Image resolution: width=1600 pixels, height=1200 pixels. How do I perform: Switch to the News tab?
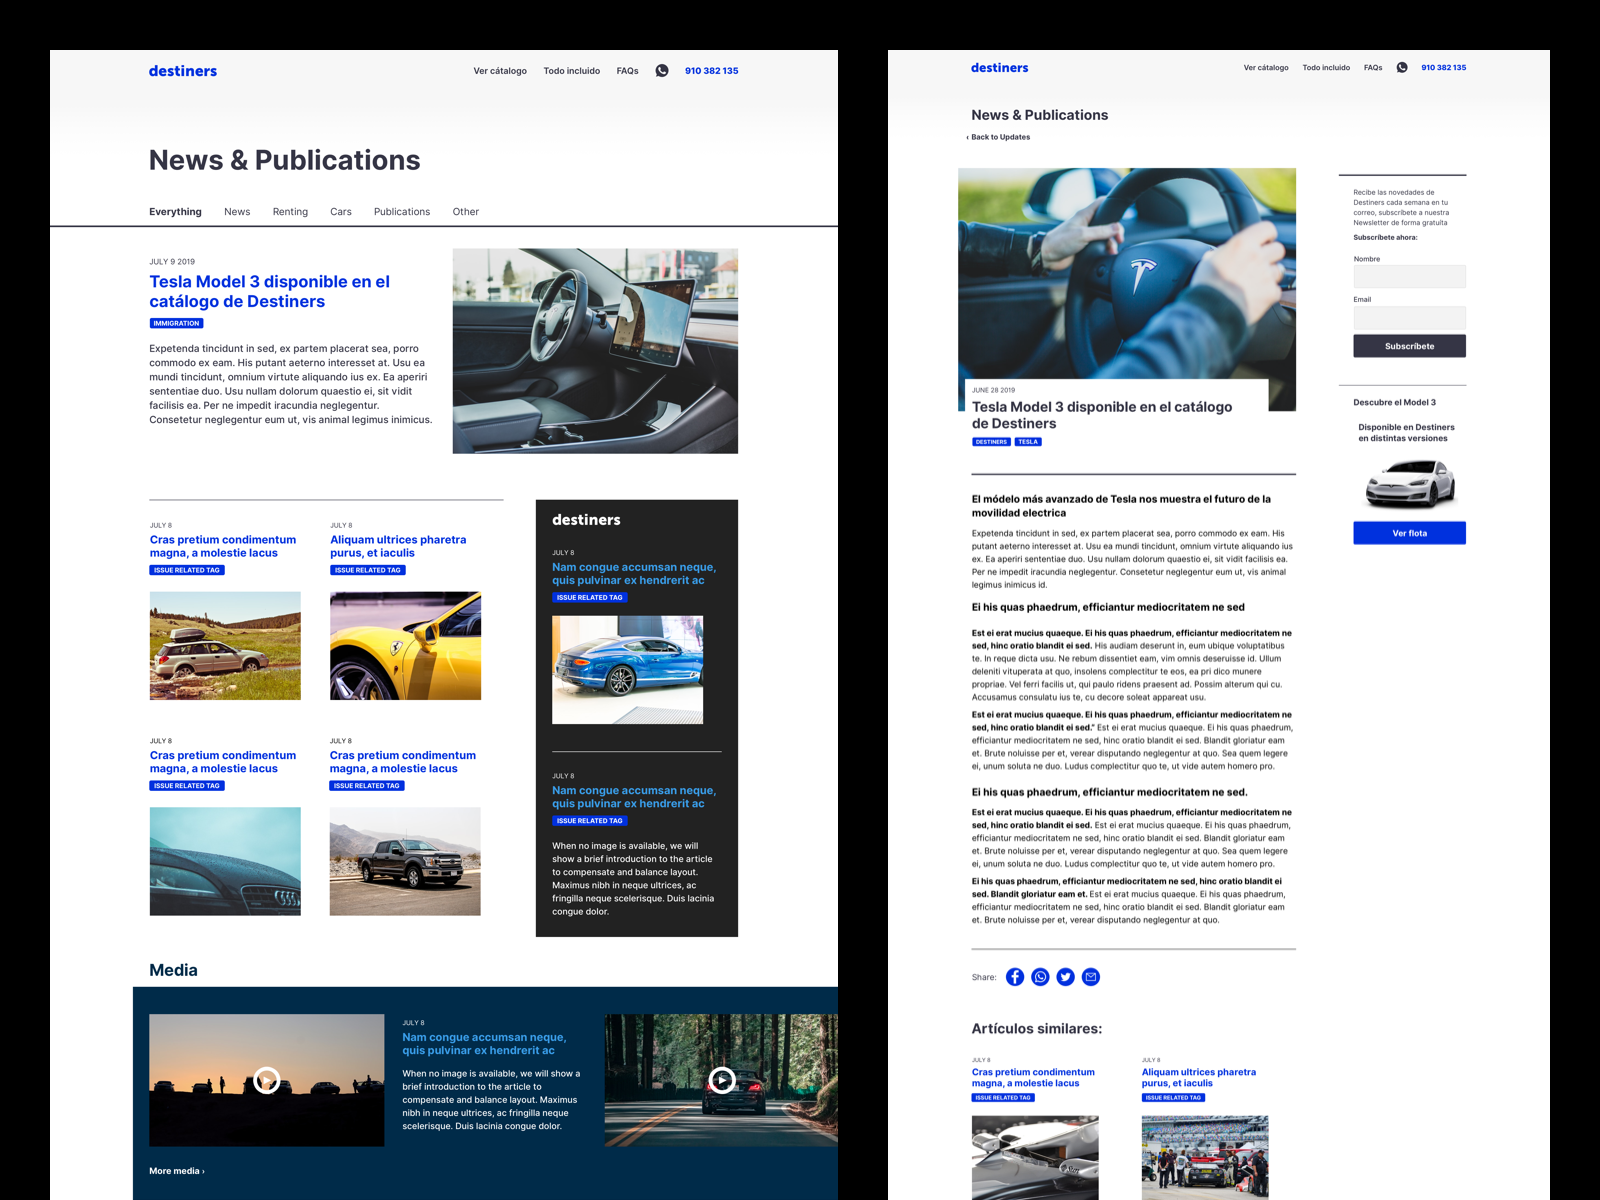[237, 211]
